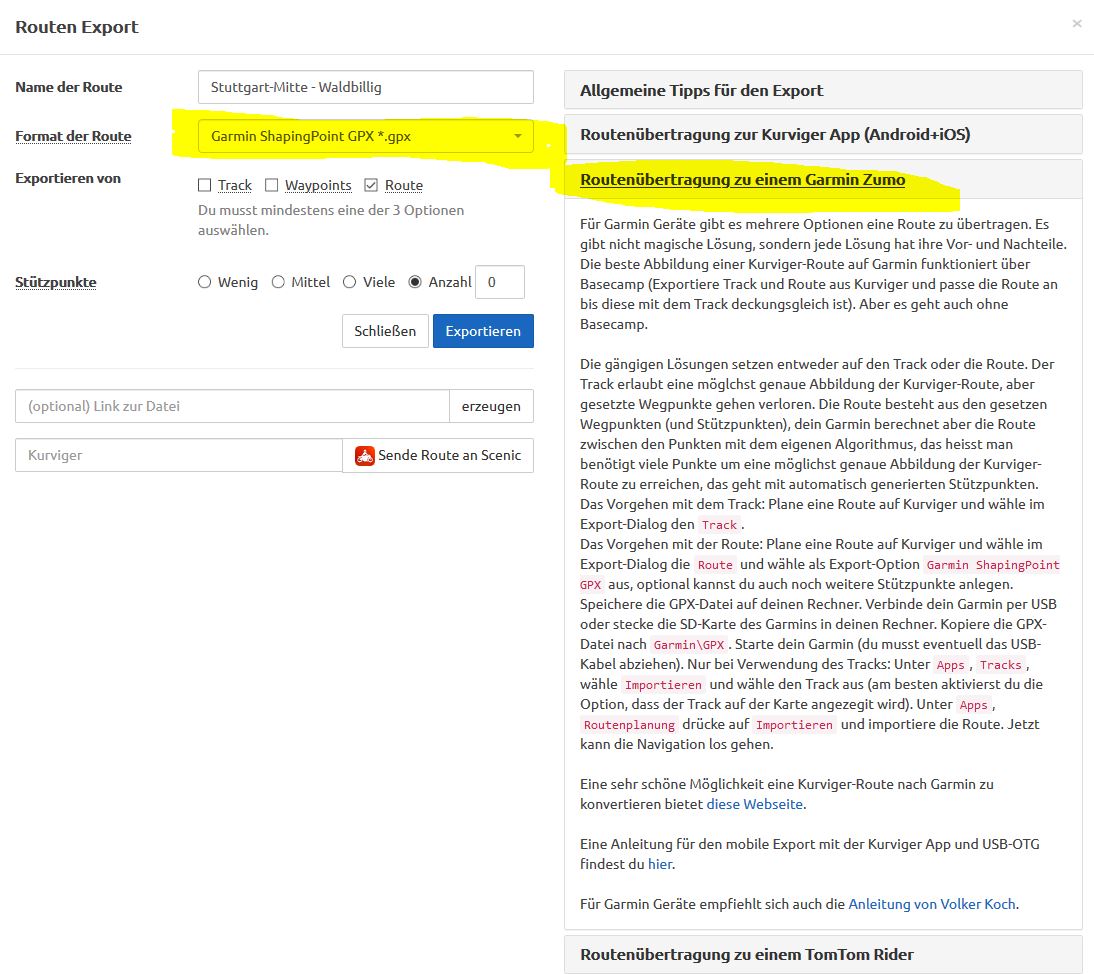Click the Name der Route text field
1094x974 pixels.
[x=366, y=87]
